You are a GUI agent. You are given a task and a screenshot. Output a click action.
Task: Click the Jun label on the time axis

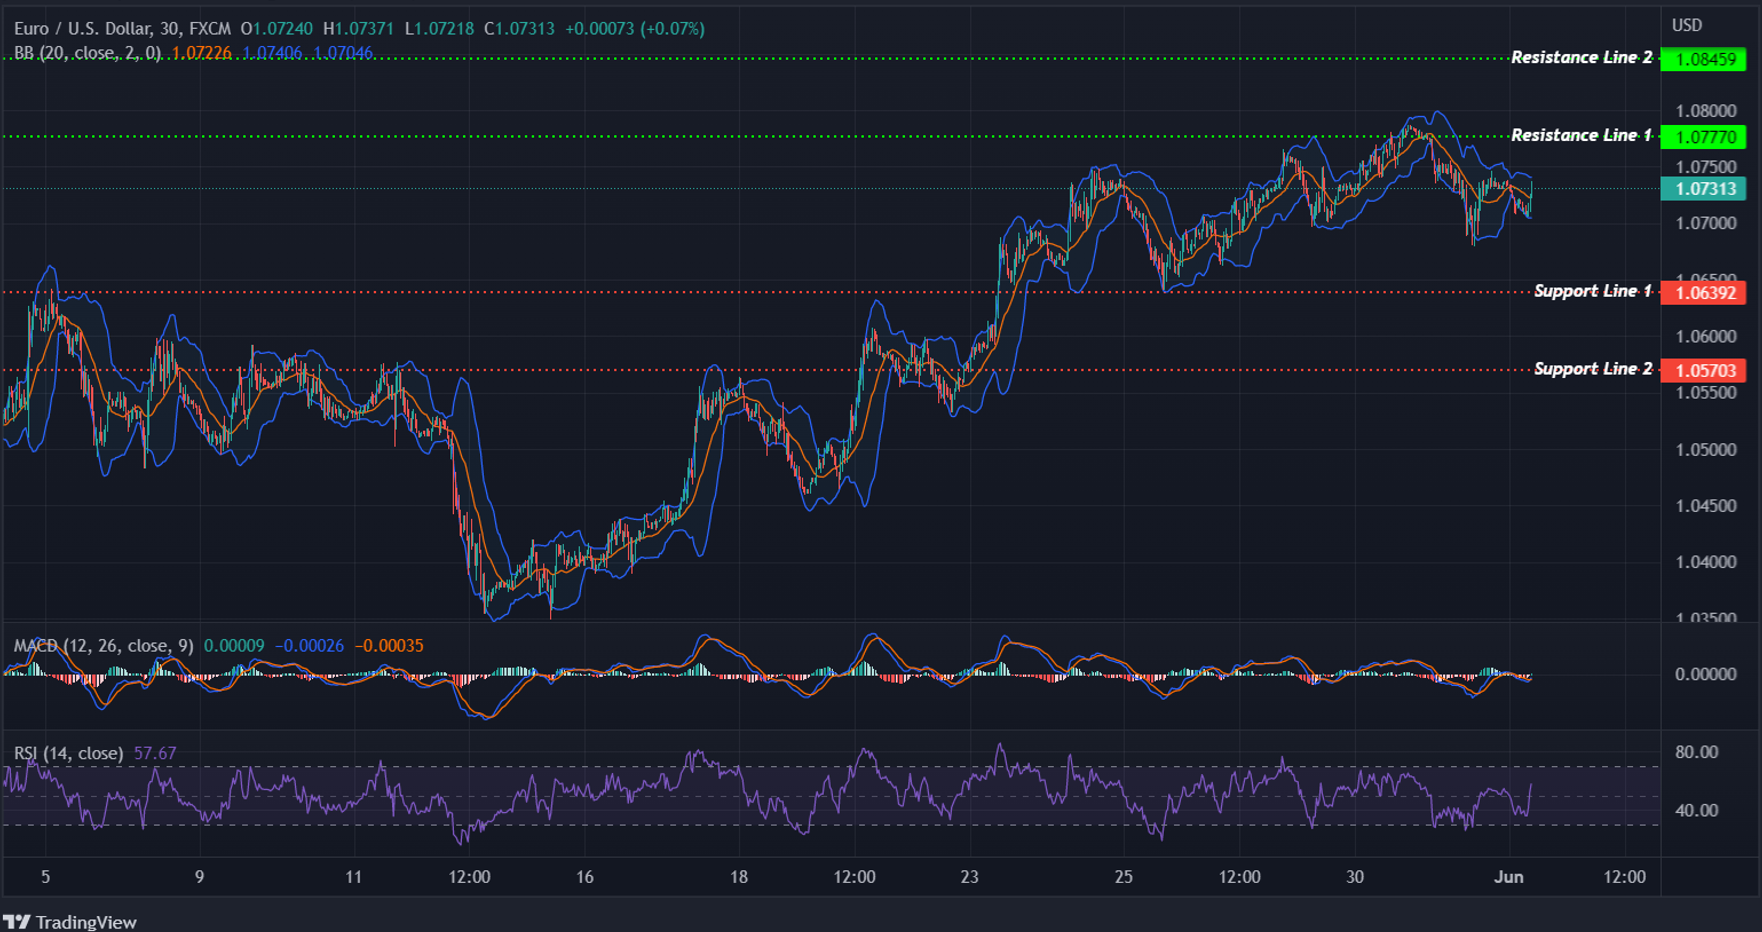click(1510, 877)
